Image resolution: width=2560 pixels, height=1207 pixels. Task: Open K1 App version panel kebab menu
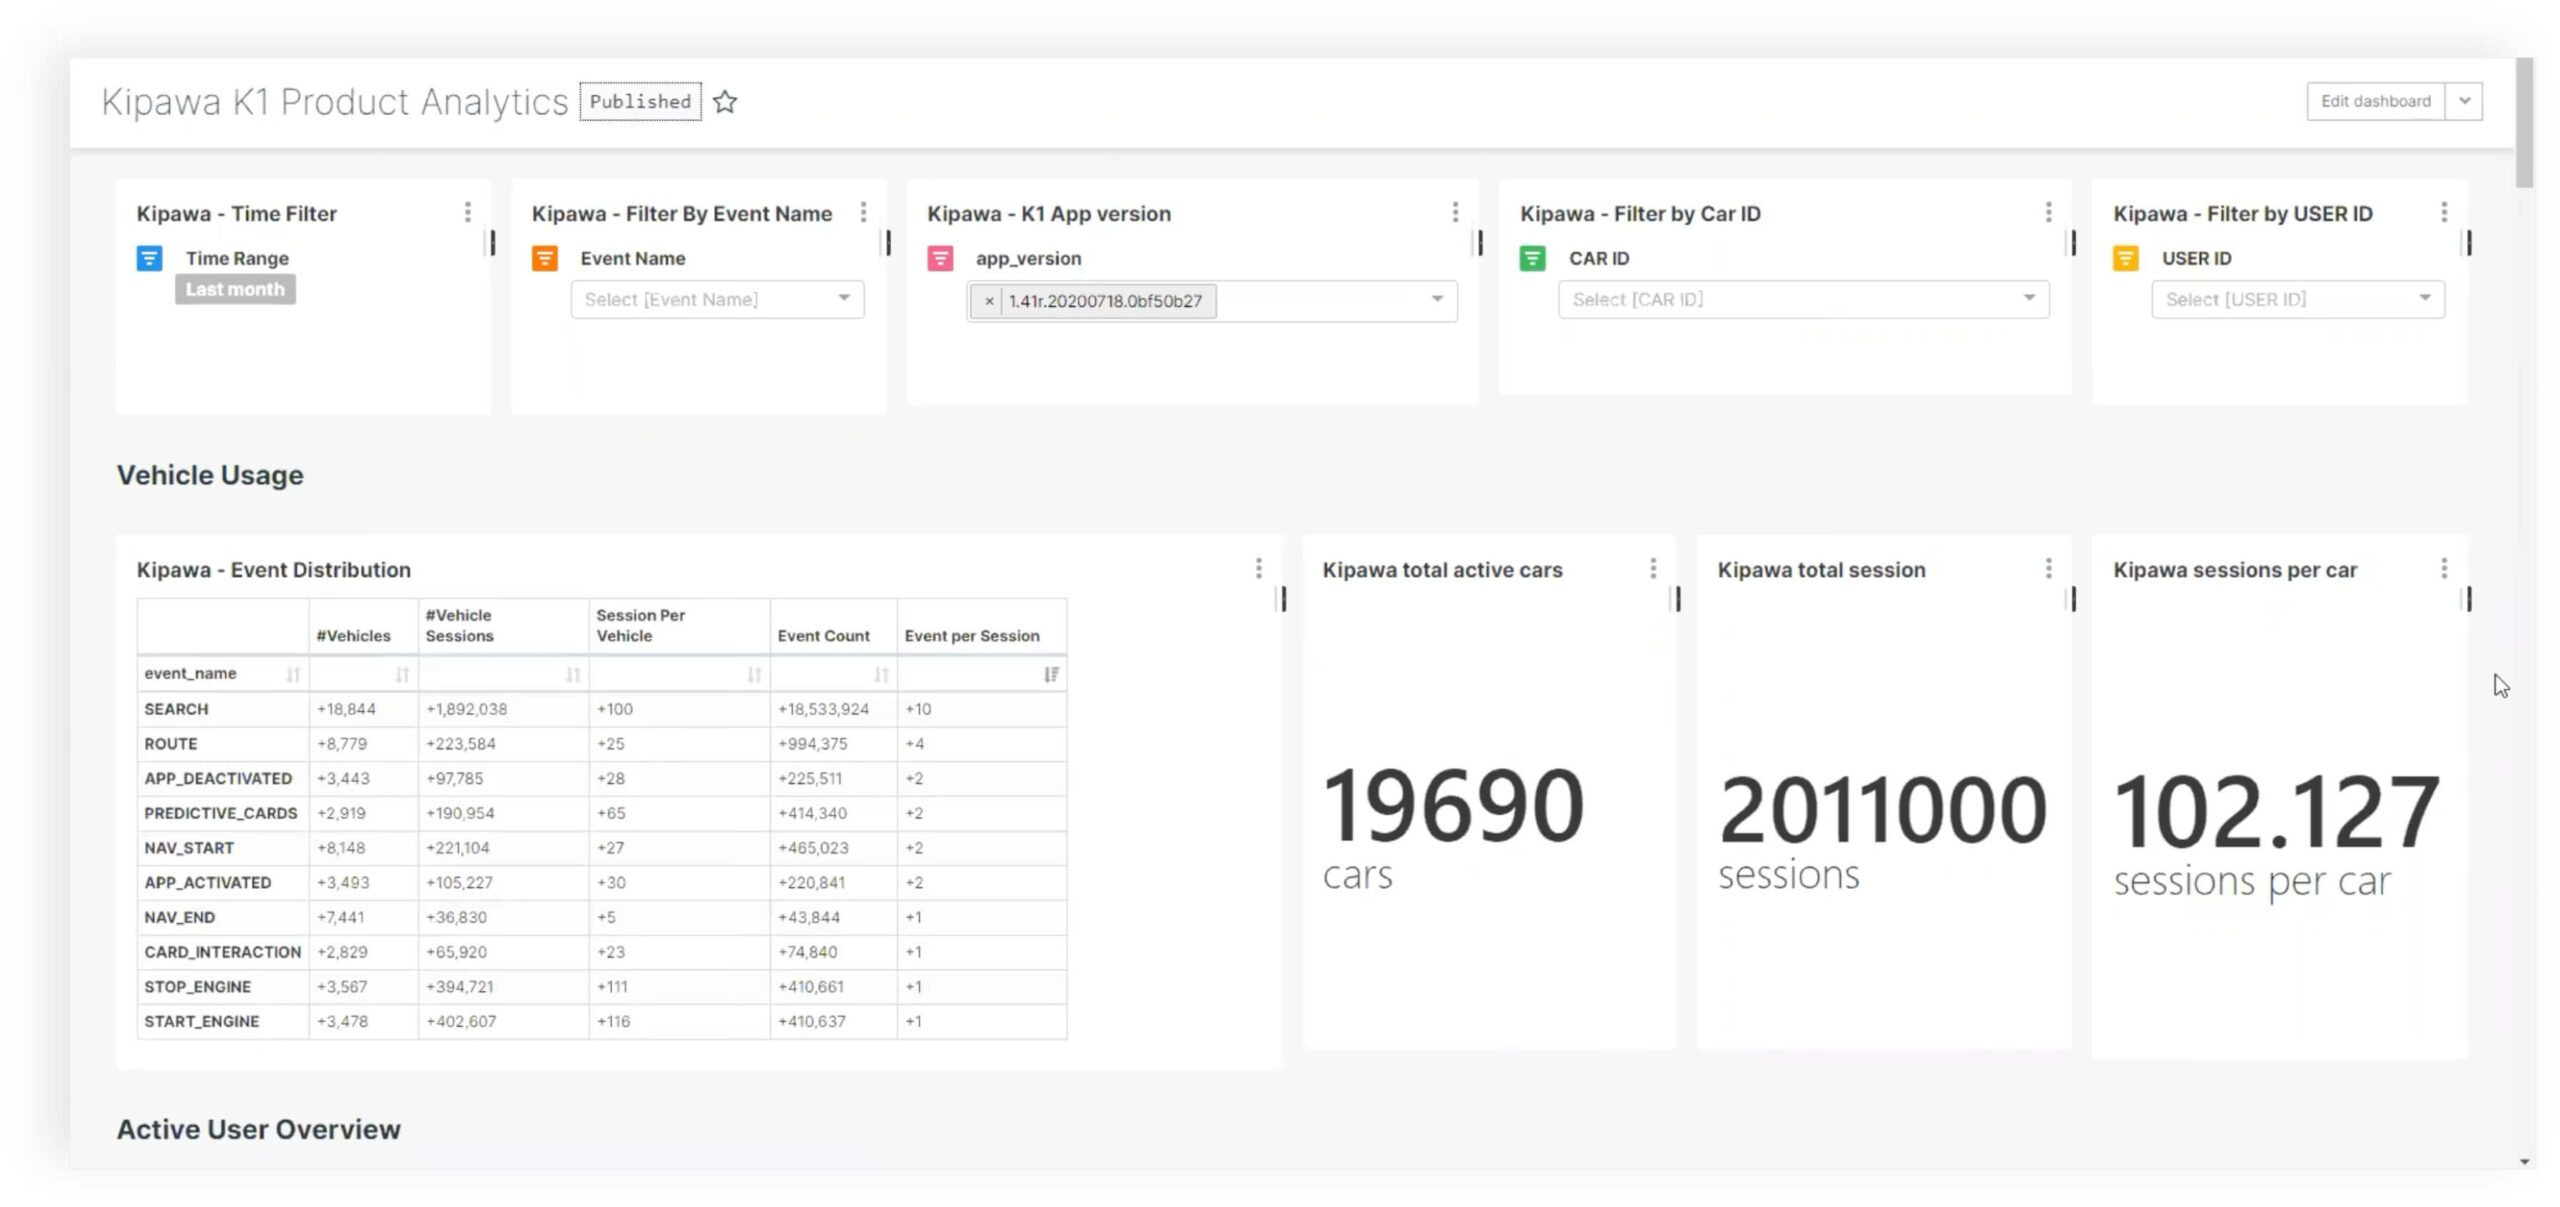tap(1455, 212)
